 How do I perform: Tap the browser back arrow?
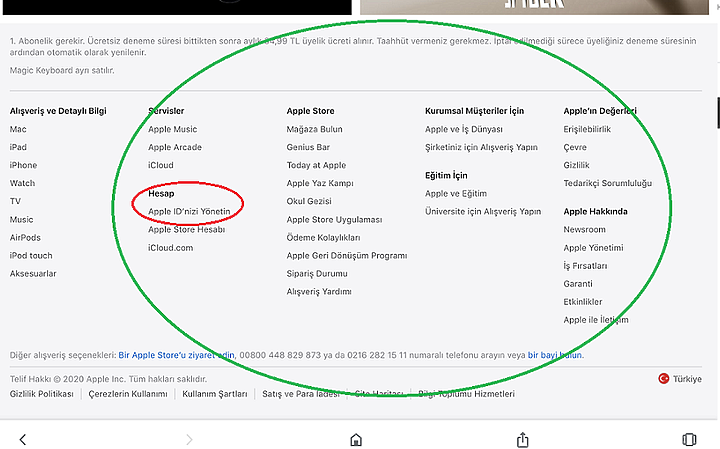[22, 439]
